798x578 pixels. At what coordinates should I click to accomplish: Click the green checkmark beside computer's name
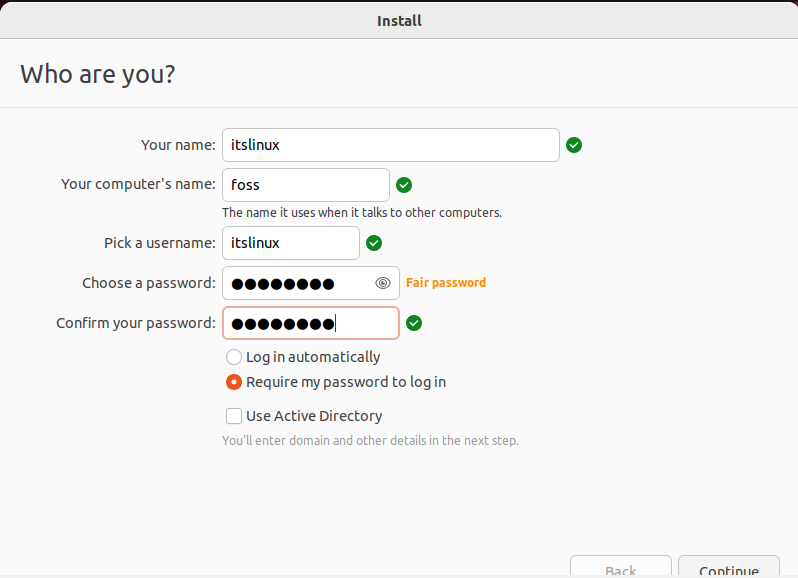(x=404, y=185)
